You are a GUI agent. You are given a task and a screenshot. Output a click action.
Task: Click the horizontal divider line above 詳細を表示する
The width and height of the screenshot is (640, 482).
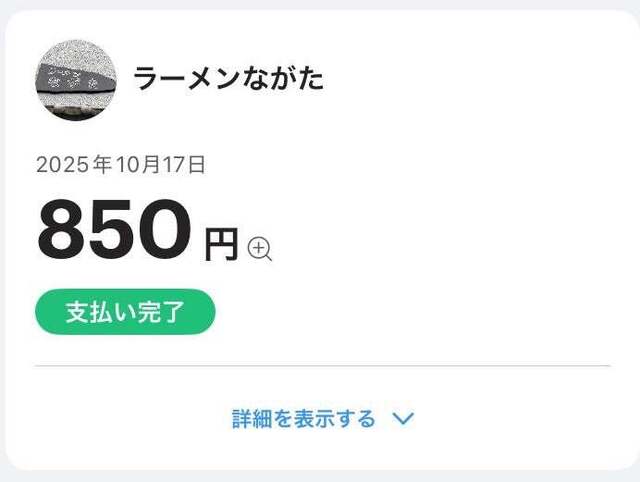coord(322,366)
